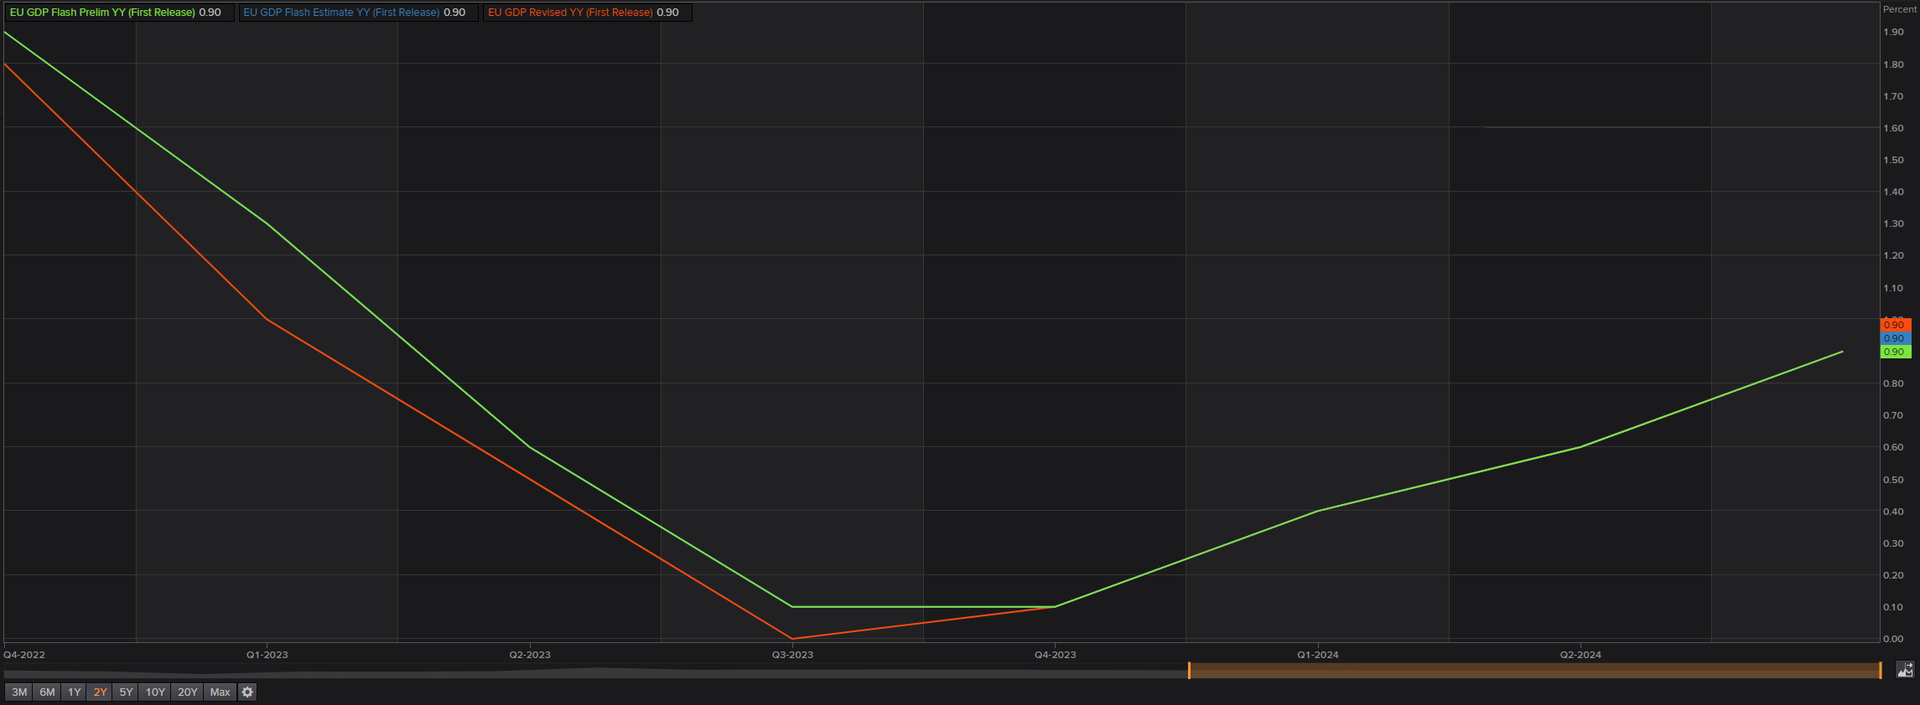Click the right handle of range slider
This screenshot has width=1920, height=705.
point(1880,670)
